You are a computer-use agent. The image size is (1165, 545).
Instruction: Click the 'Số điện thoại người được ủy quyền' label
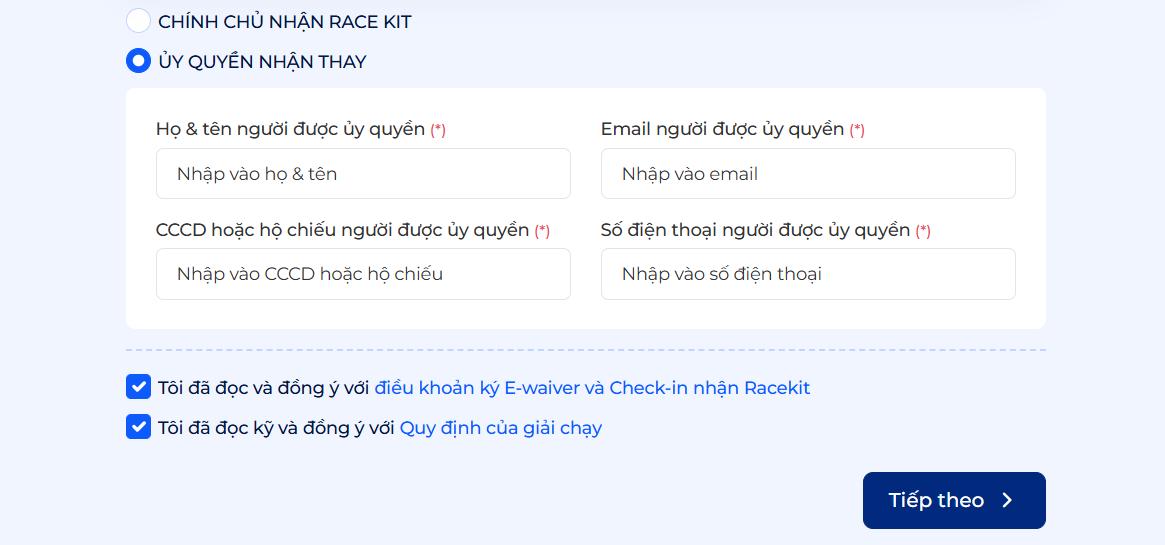[x=755, y=230]
